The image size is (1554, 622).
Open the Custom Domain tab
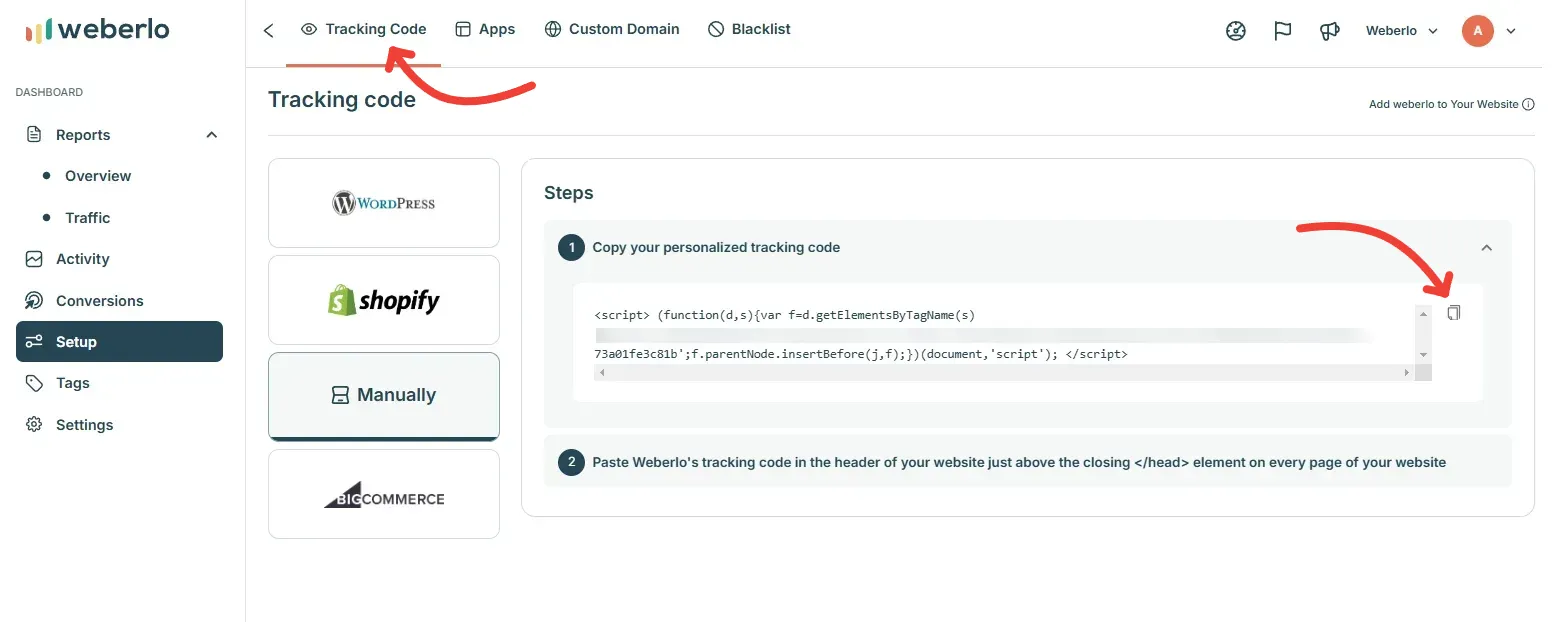point(612,30)
